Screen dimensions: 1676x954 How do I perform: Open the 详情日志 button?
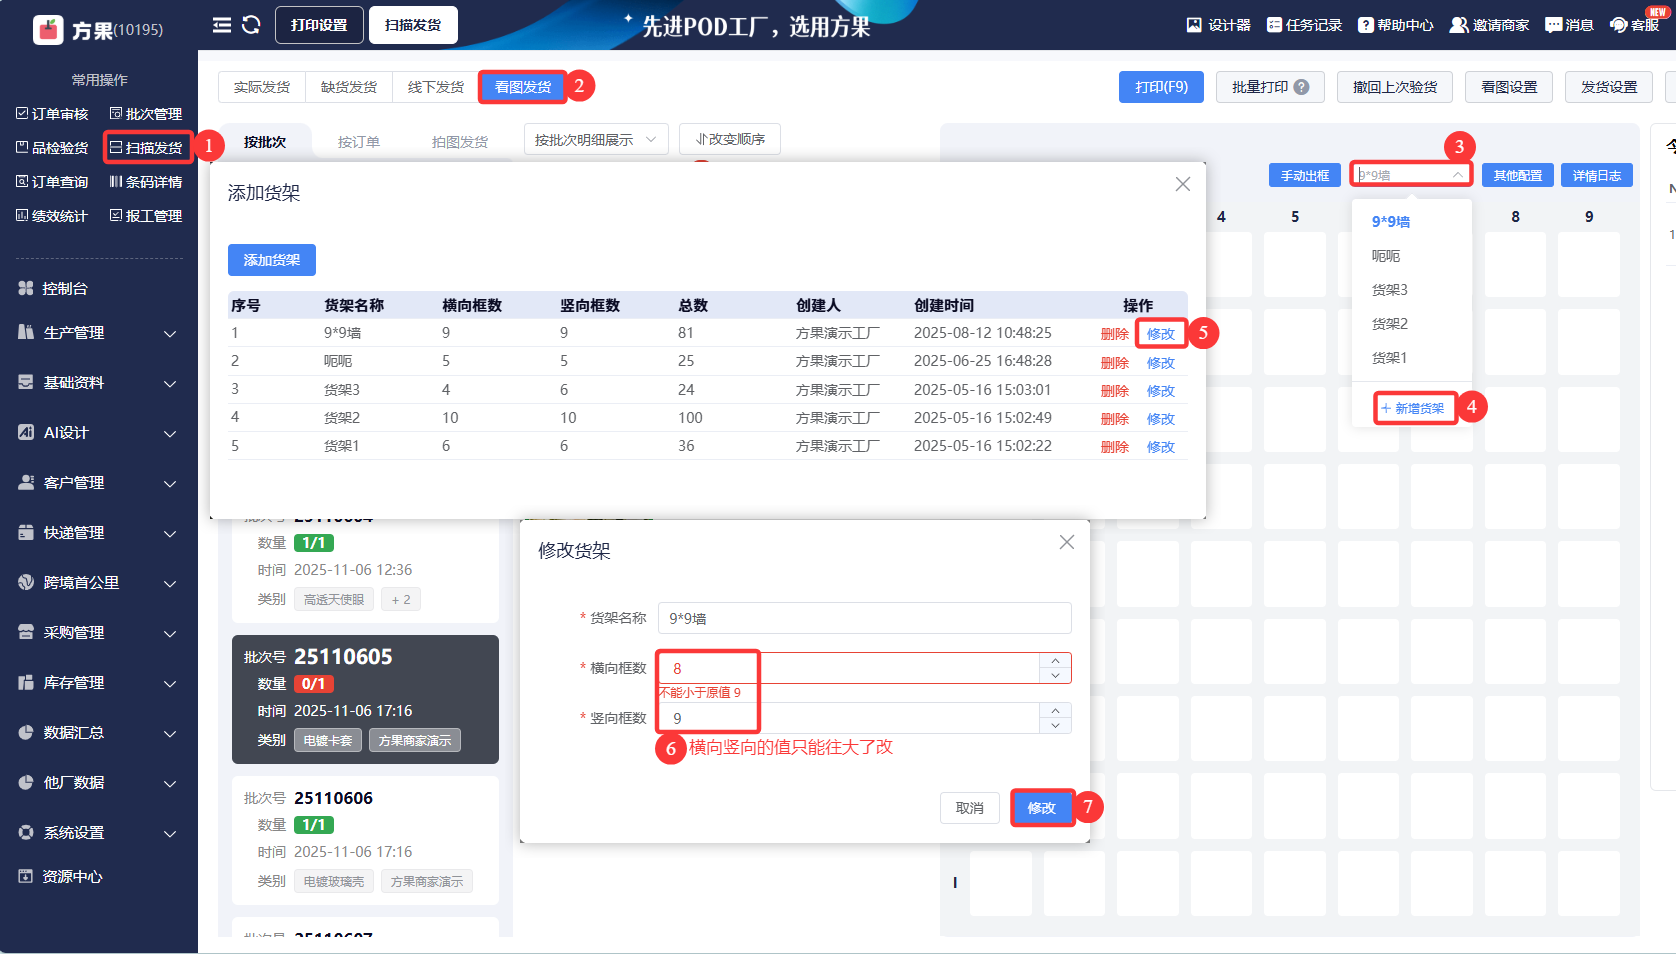[x=1597, y=175]
